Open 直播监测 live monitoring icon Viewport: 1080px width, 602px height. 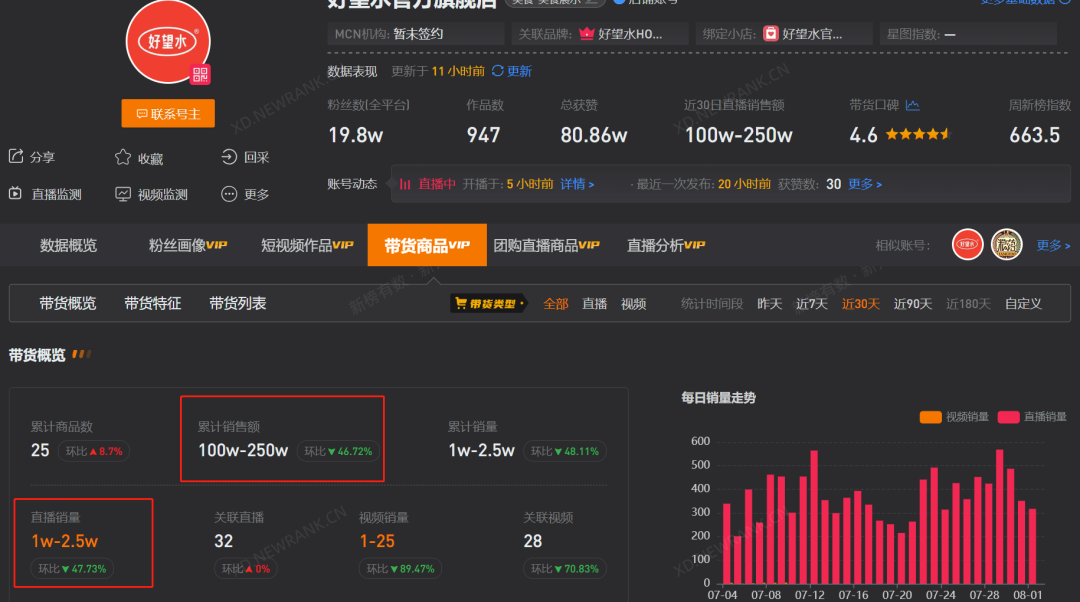[15, 194]
